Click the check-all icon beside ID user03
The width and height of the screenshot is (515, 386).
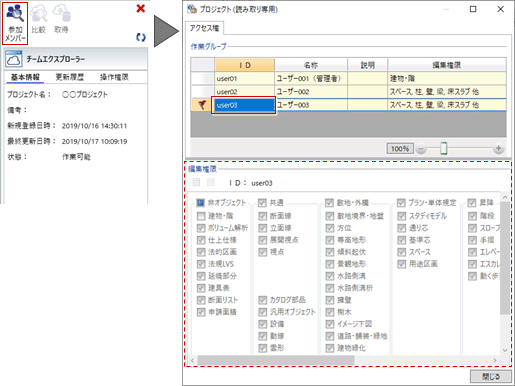(196, 182)
